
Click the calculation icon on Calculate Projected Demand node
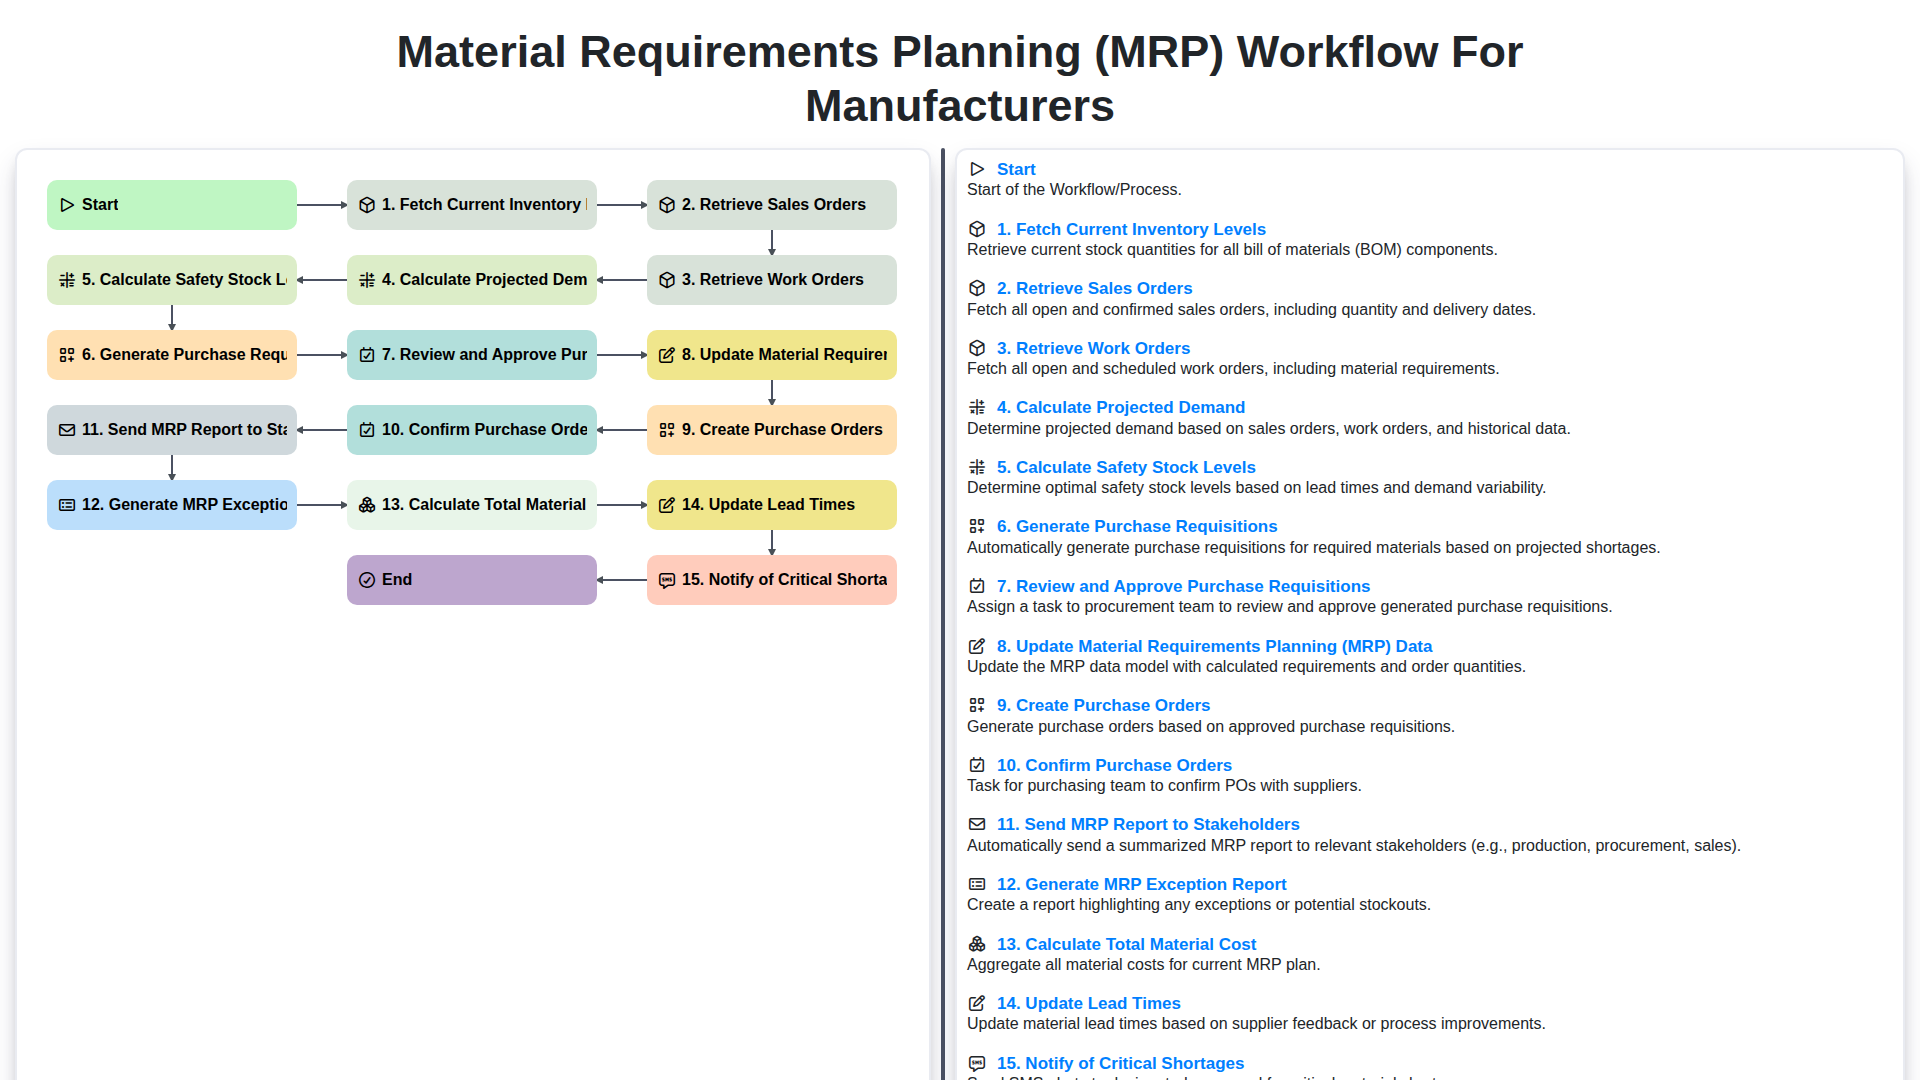[366, 279]
